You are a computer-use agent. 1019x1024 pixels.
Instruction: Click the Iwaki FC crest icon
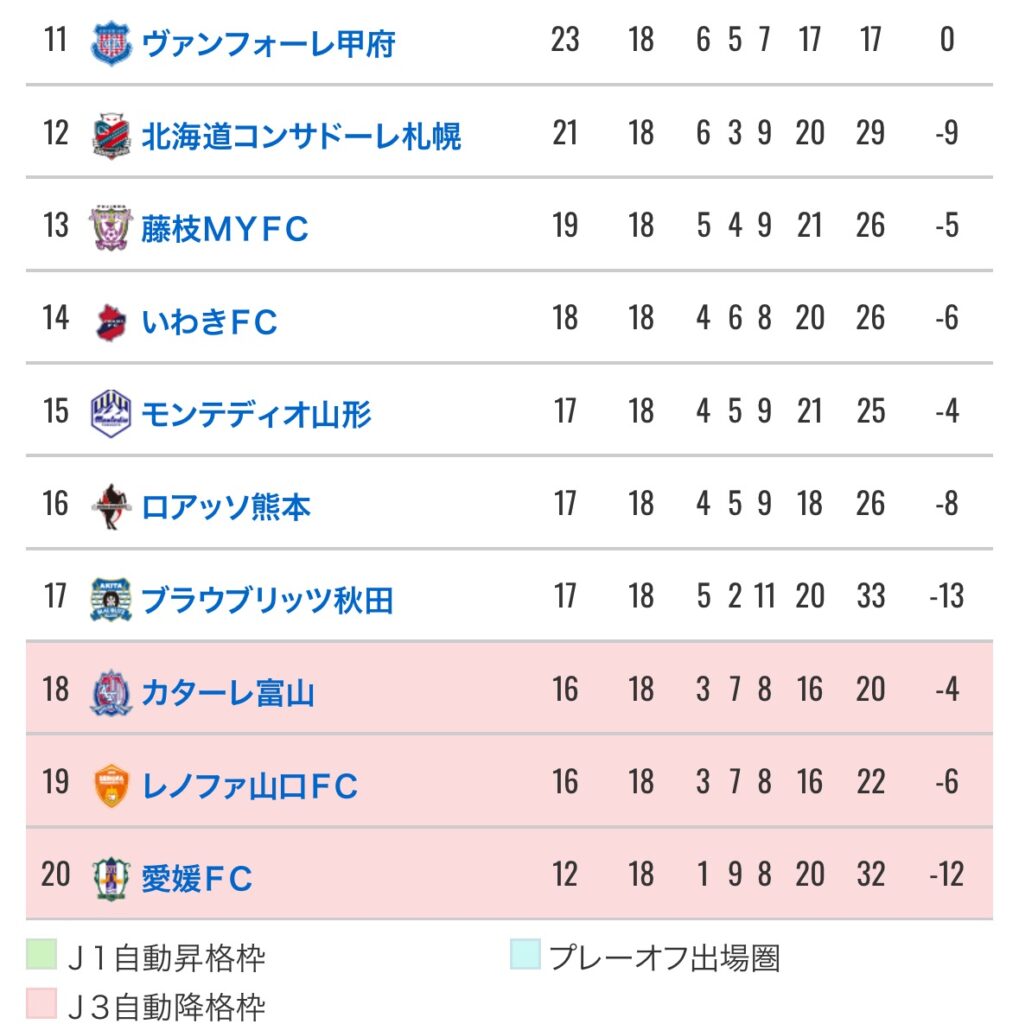(x=111, y=321)
